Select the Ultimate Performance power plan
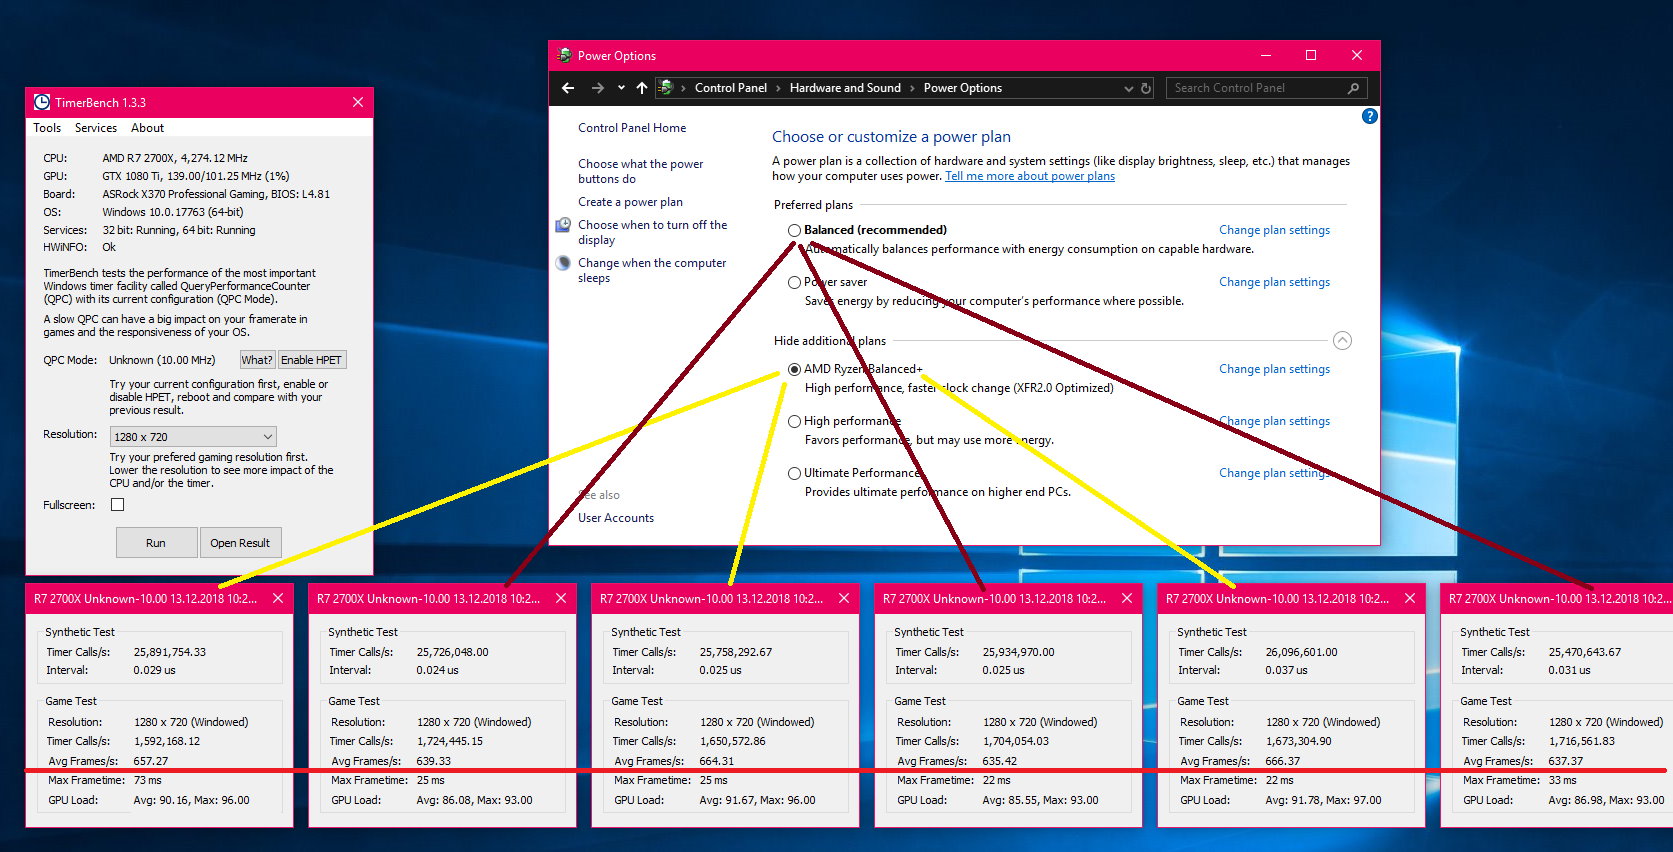Image resolution: width=1673 pixels, height=852 pixels. pos(794,473)
